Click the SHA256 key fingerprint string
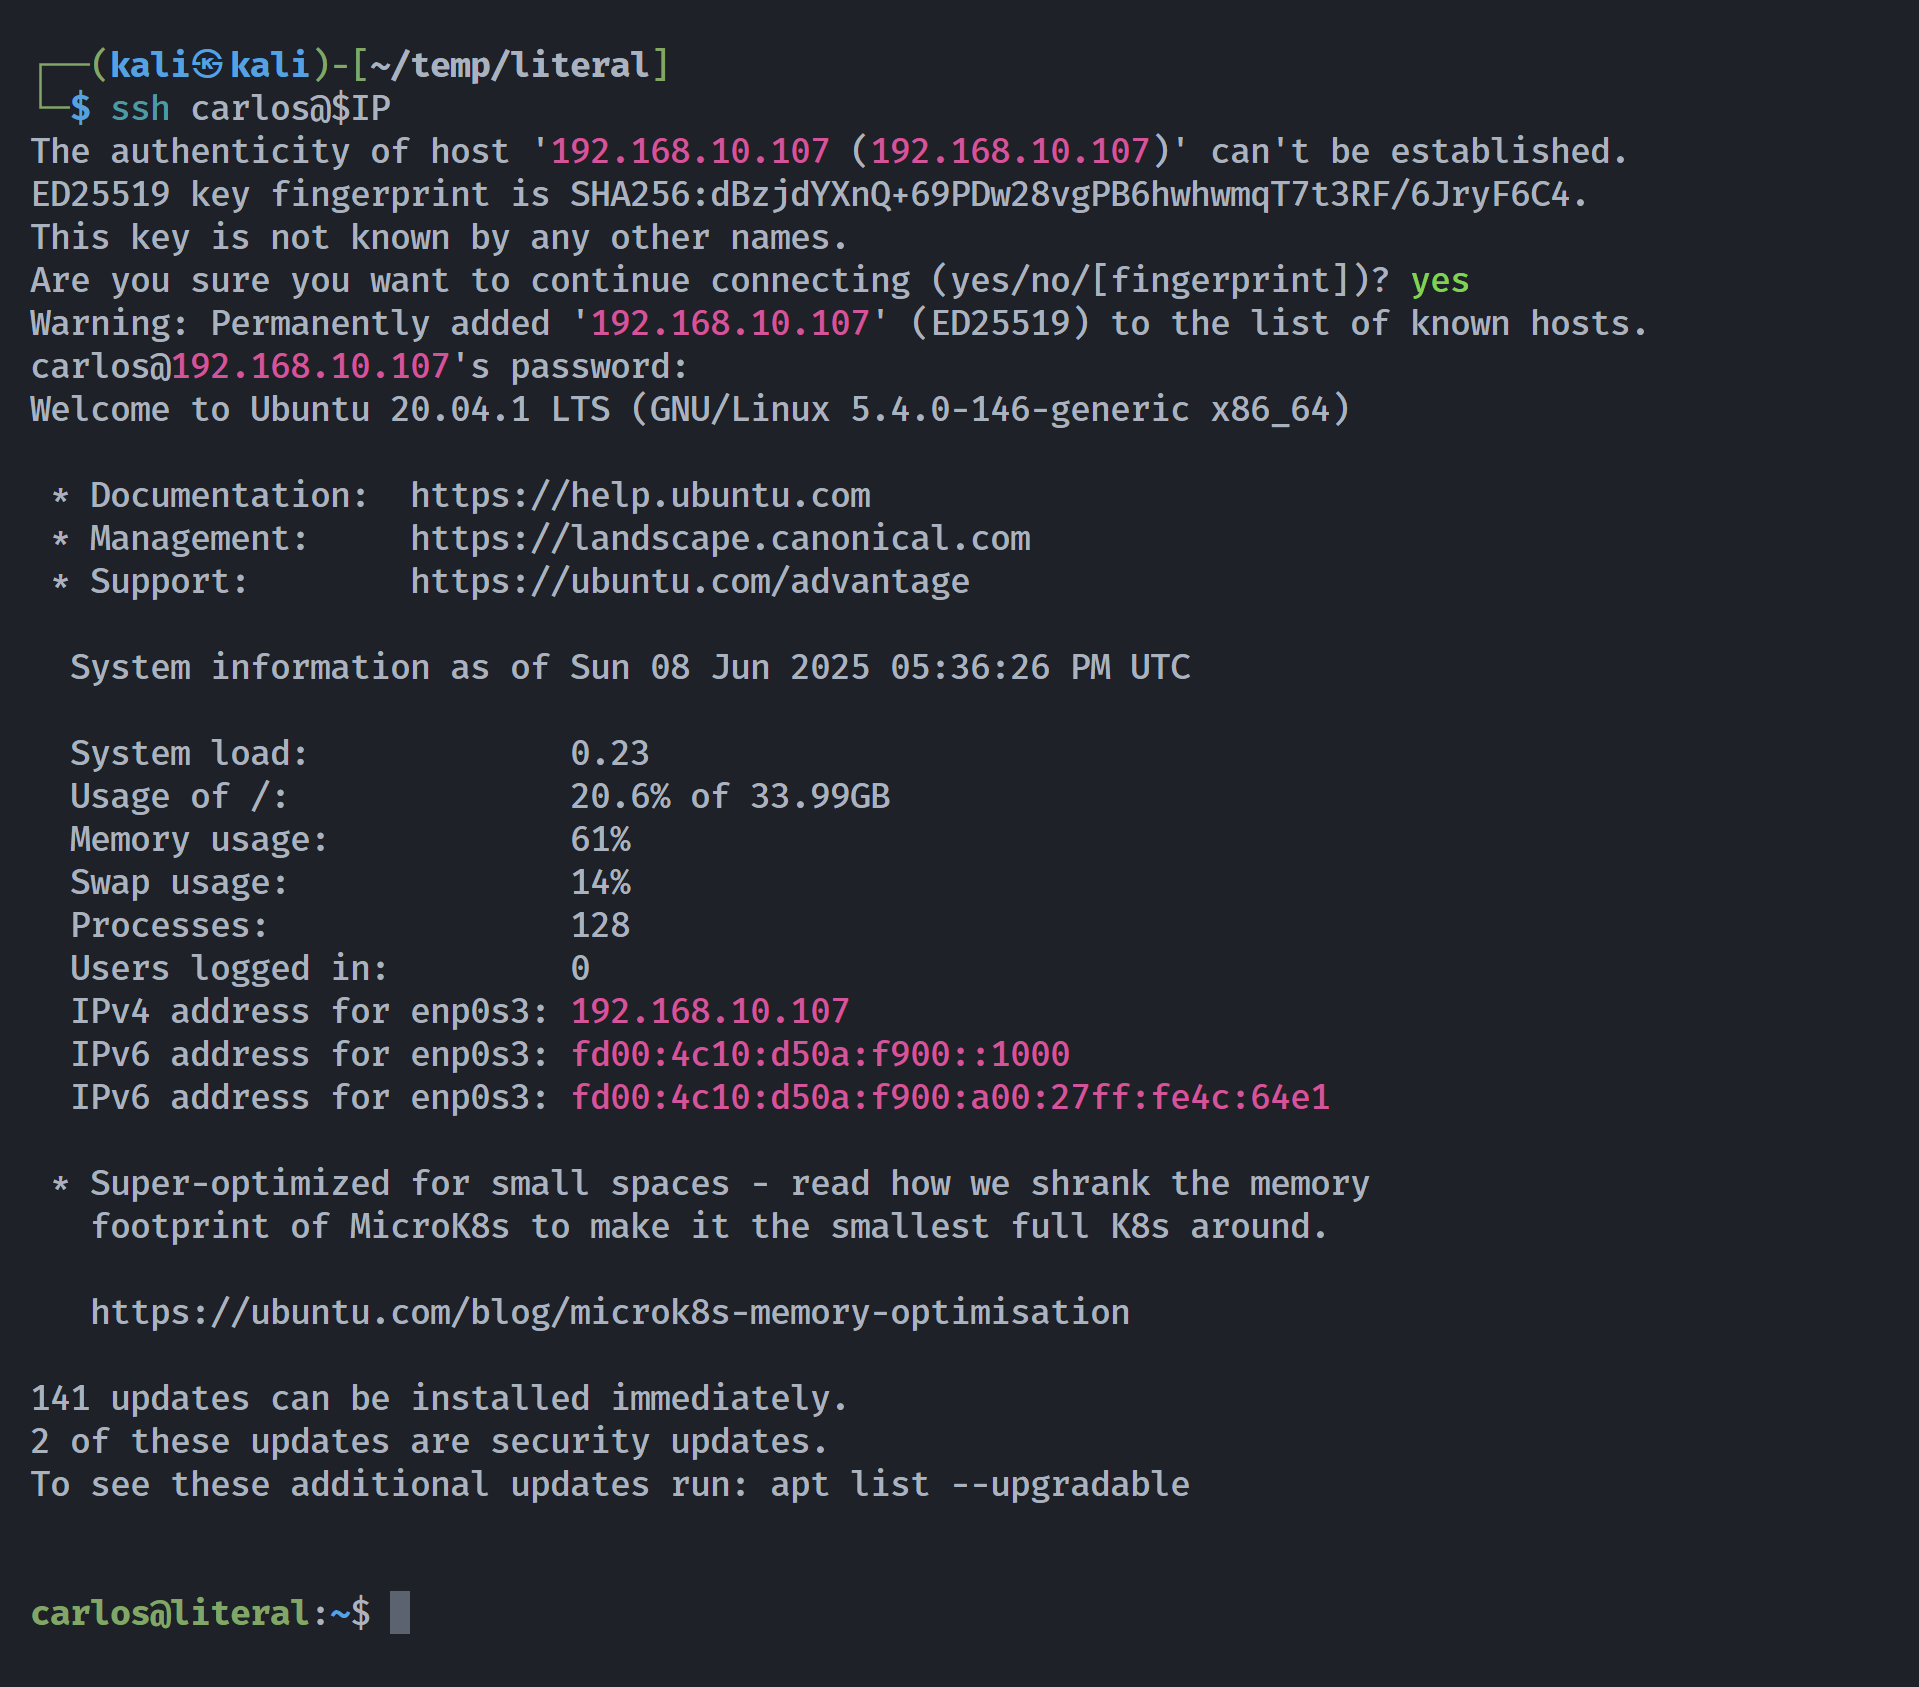Screen dimensions: 1919x1687 coord(1070,194)
